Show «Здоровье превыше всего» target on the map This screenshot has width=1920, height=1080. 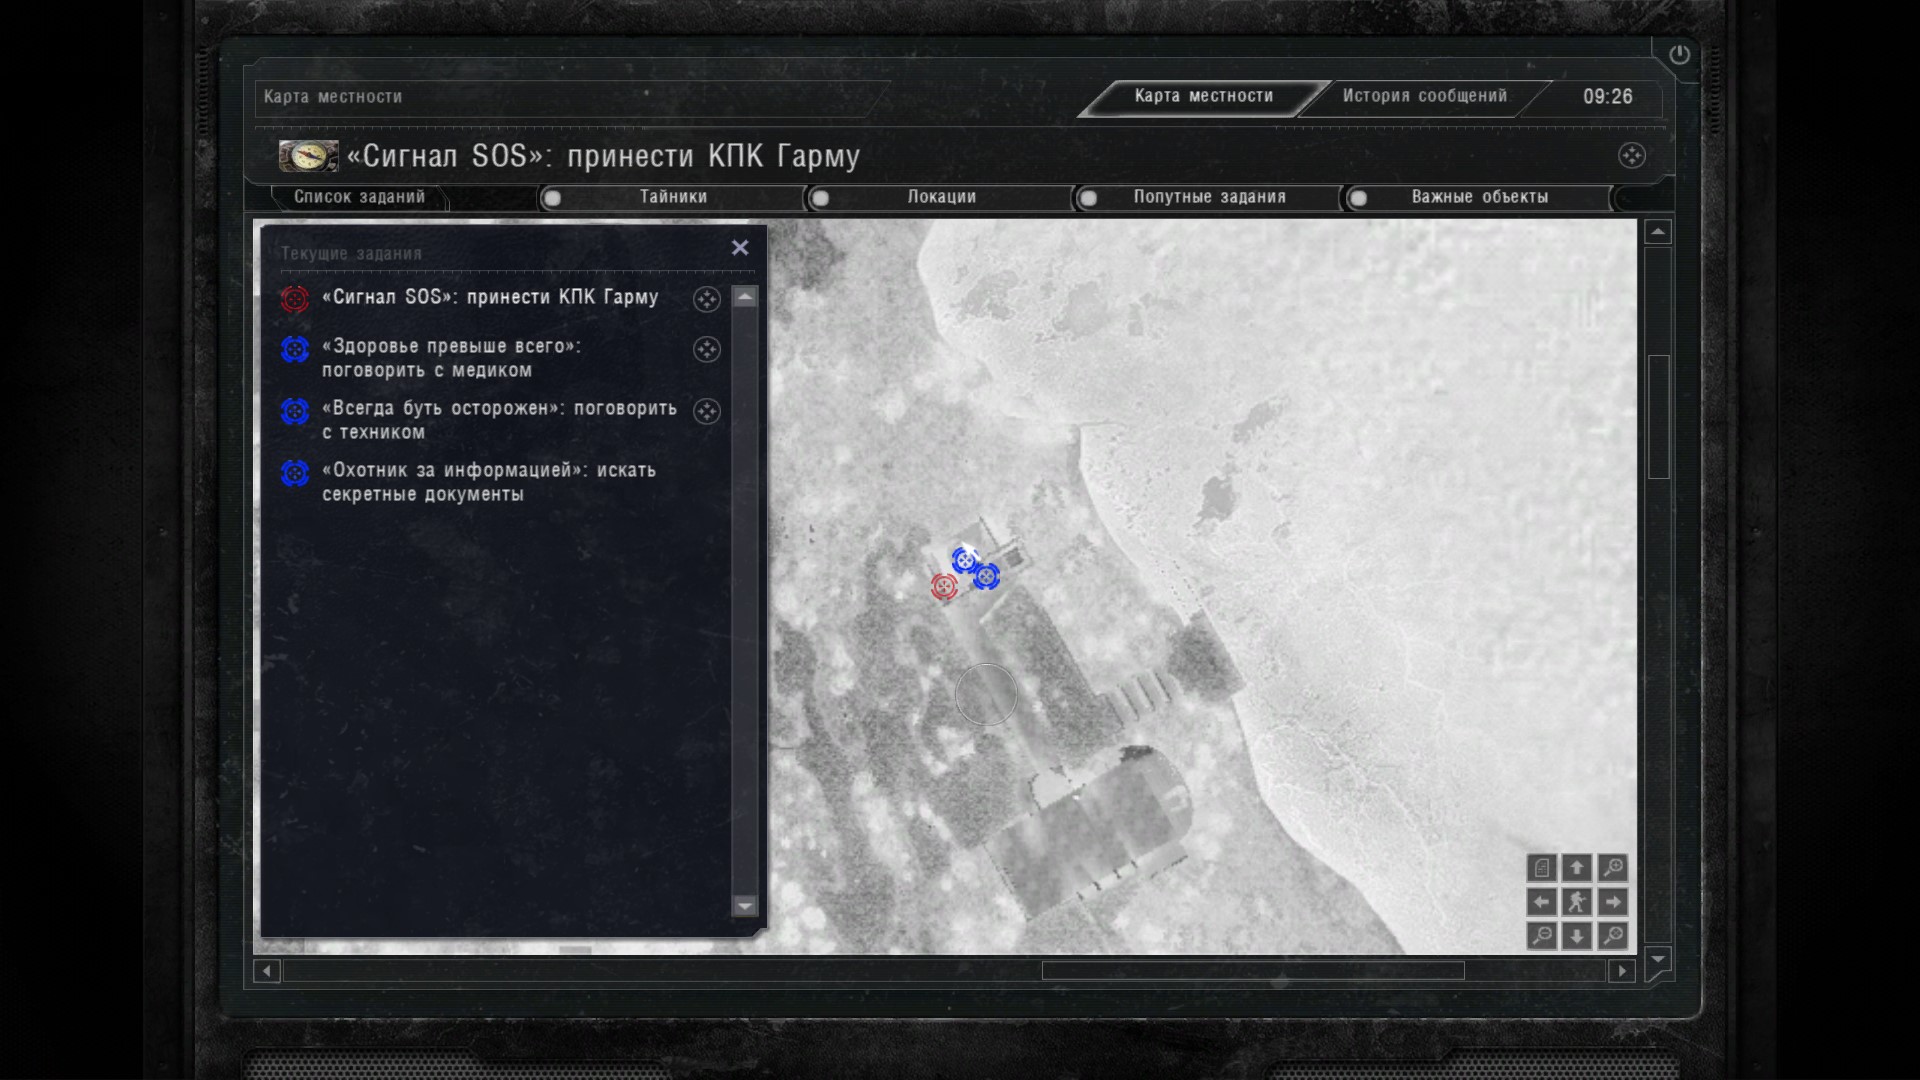pos(707,349)
